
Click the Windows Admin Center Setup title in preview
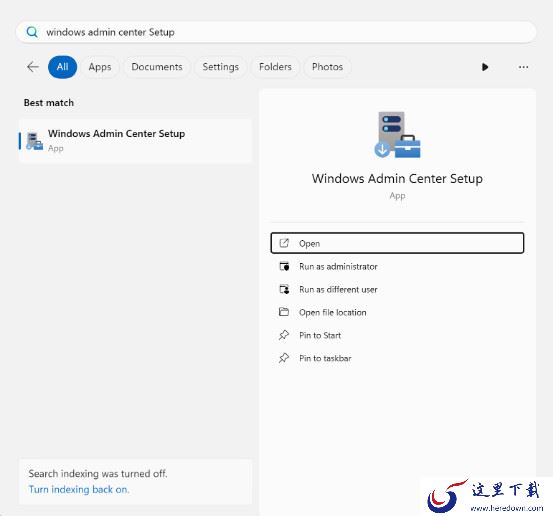click(x=397, y=178)
